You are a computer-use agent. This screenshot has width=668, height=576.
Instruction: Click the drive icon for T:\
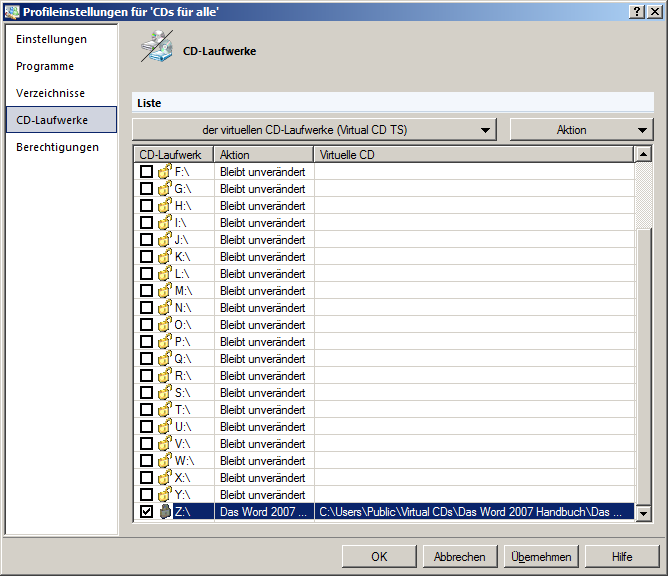coord(164,410)
